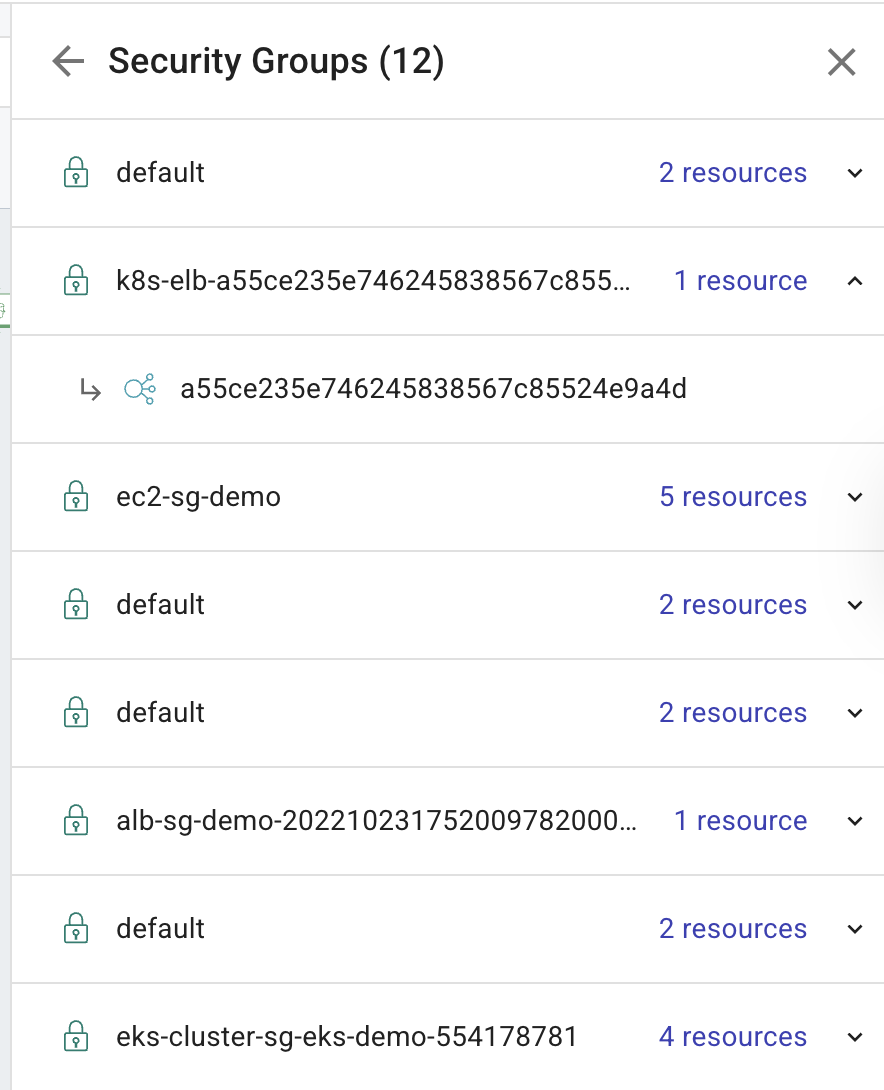Click the lock icon next to eks-cluster-sg-eks-demo-554178781

pos(77,1037)
